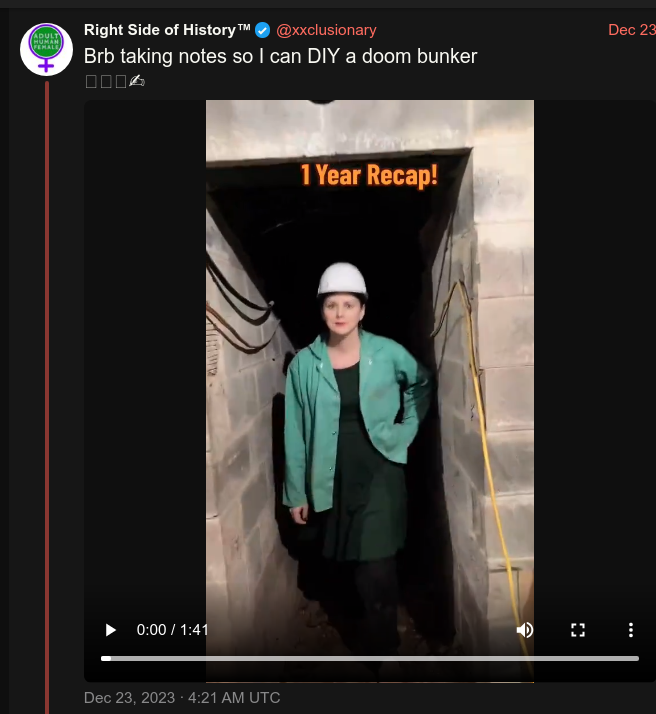Click the tweet text about doom bunker
The width and height of the screenshot is (656, 714).
280,56
